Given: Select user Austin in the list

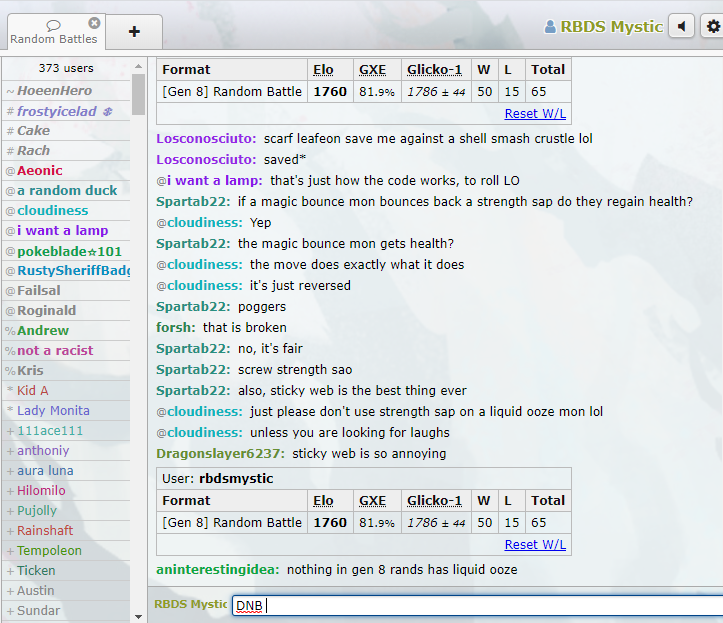Looking at the screenshot, I should [66, 591].
